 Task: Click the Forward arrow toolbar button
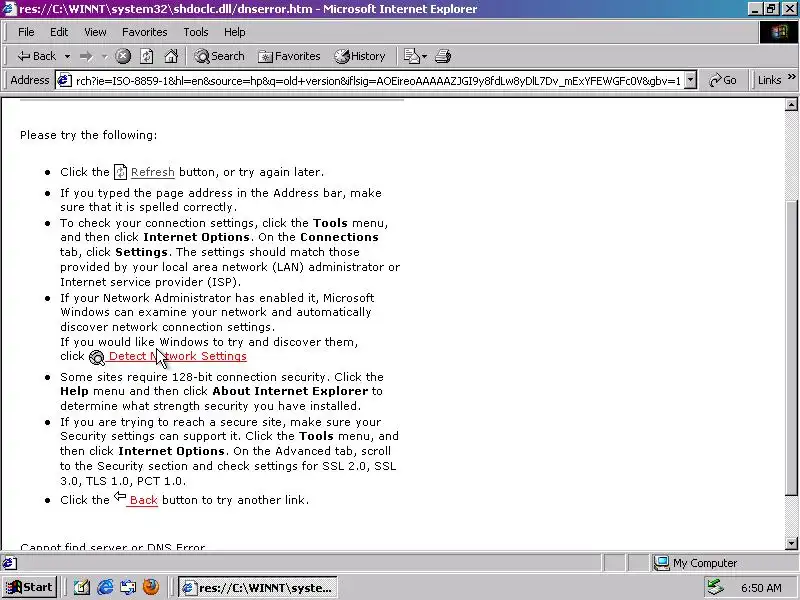(86, 56)
